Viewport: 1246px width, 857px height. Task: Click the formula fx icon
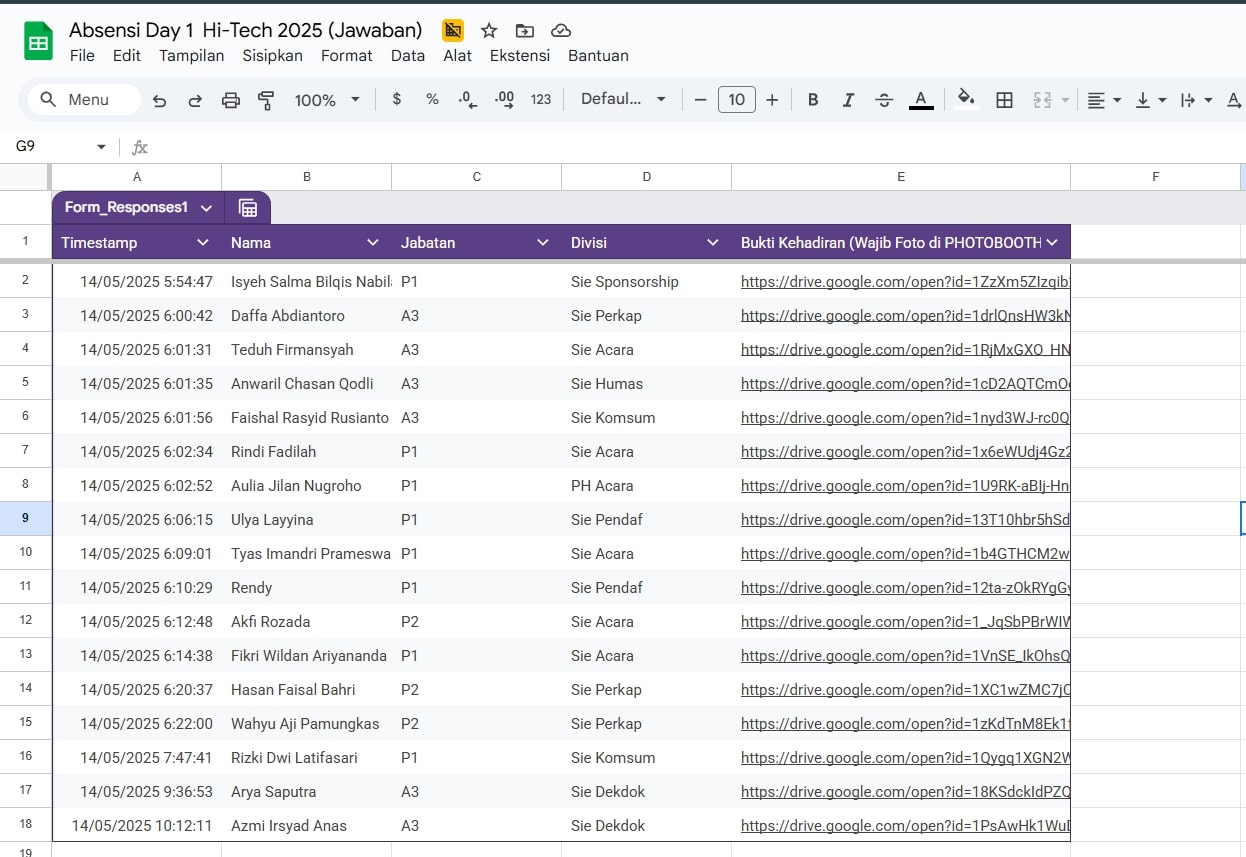coord(140,147)
